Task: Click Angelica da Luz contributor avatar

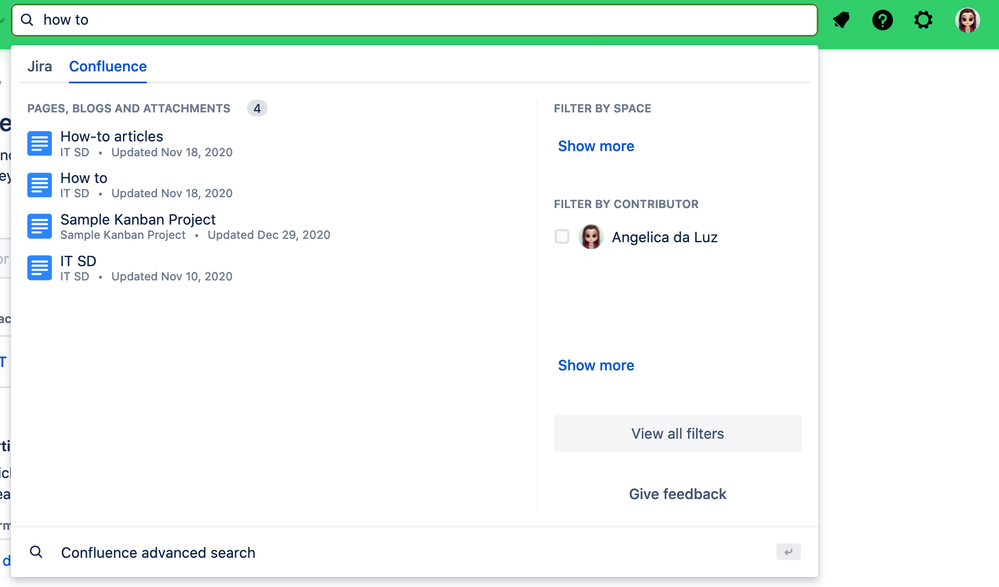Action: pos(591,237)
